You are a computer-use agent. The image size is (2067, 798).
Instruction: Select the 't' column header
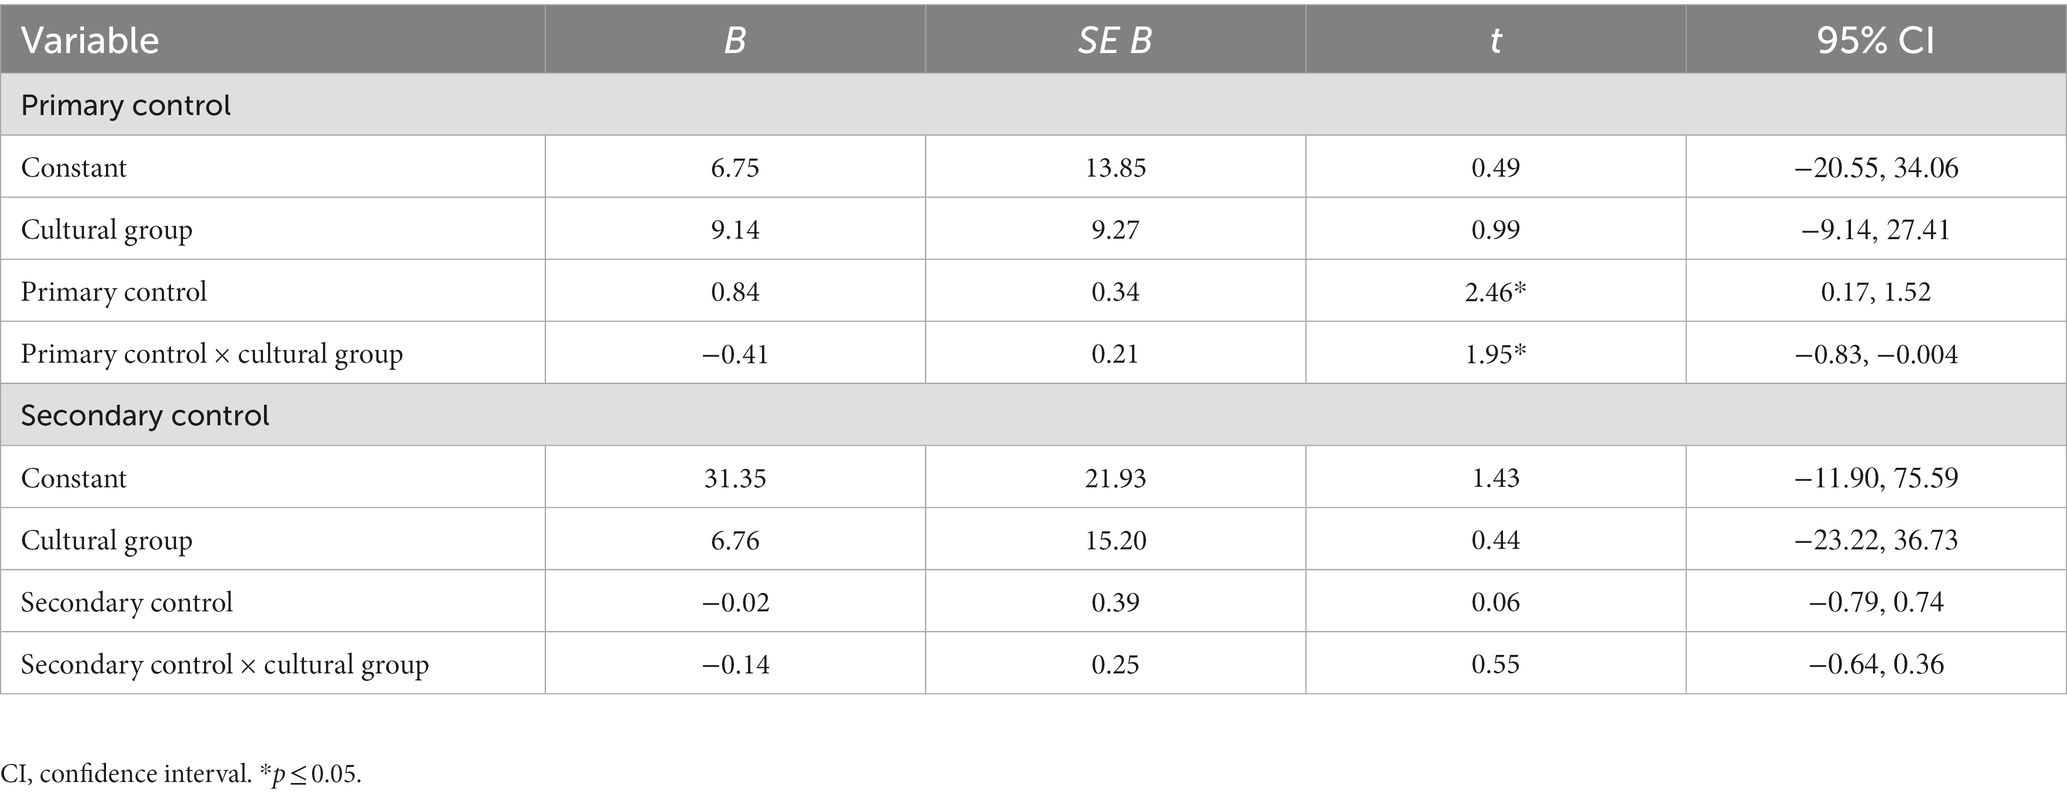pyautogui.click(x=1496, y=40)
